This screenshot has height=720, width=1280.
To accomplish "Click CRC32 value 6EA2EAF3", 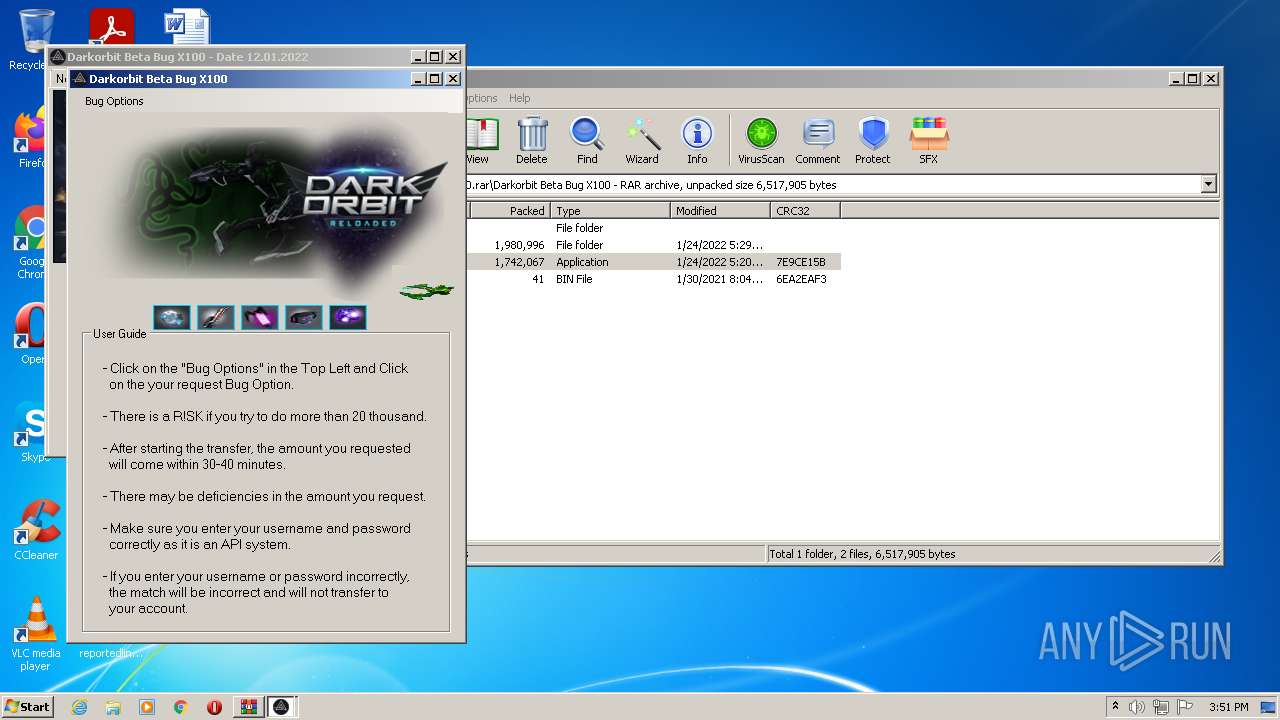I will (x=801, y=279).
